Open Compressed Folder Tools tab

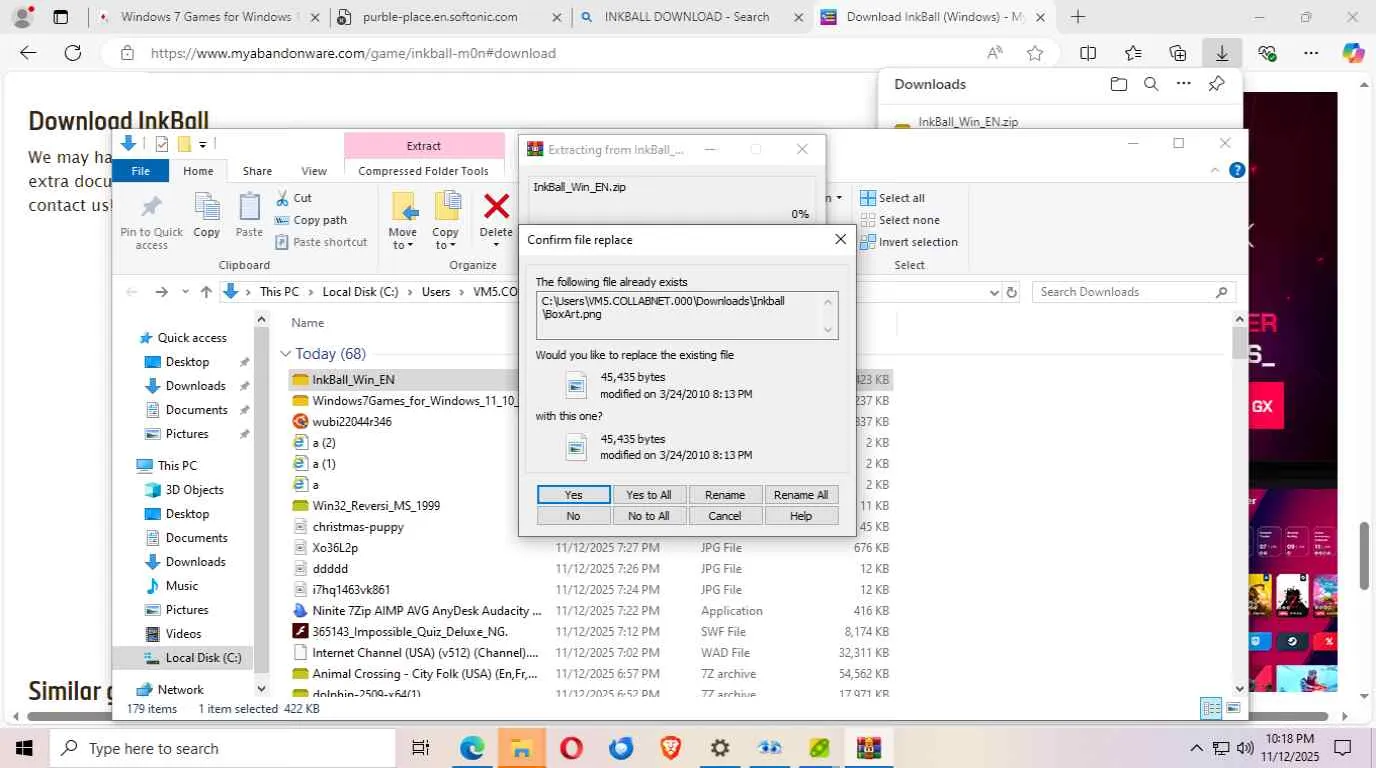[x=424, y=171]
